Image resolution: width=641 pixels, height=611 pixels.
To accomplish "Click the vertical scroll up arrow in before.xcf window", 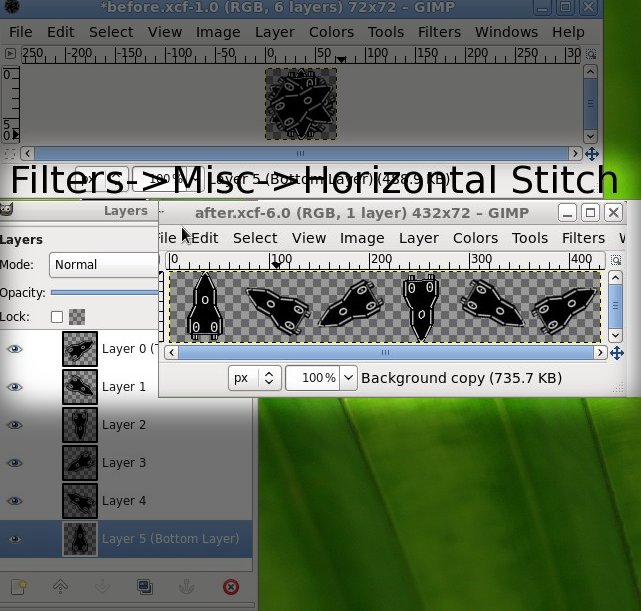I will (x=590, y=72).
